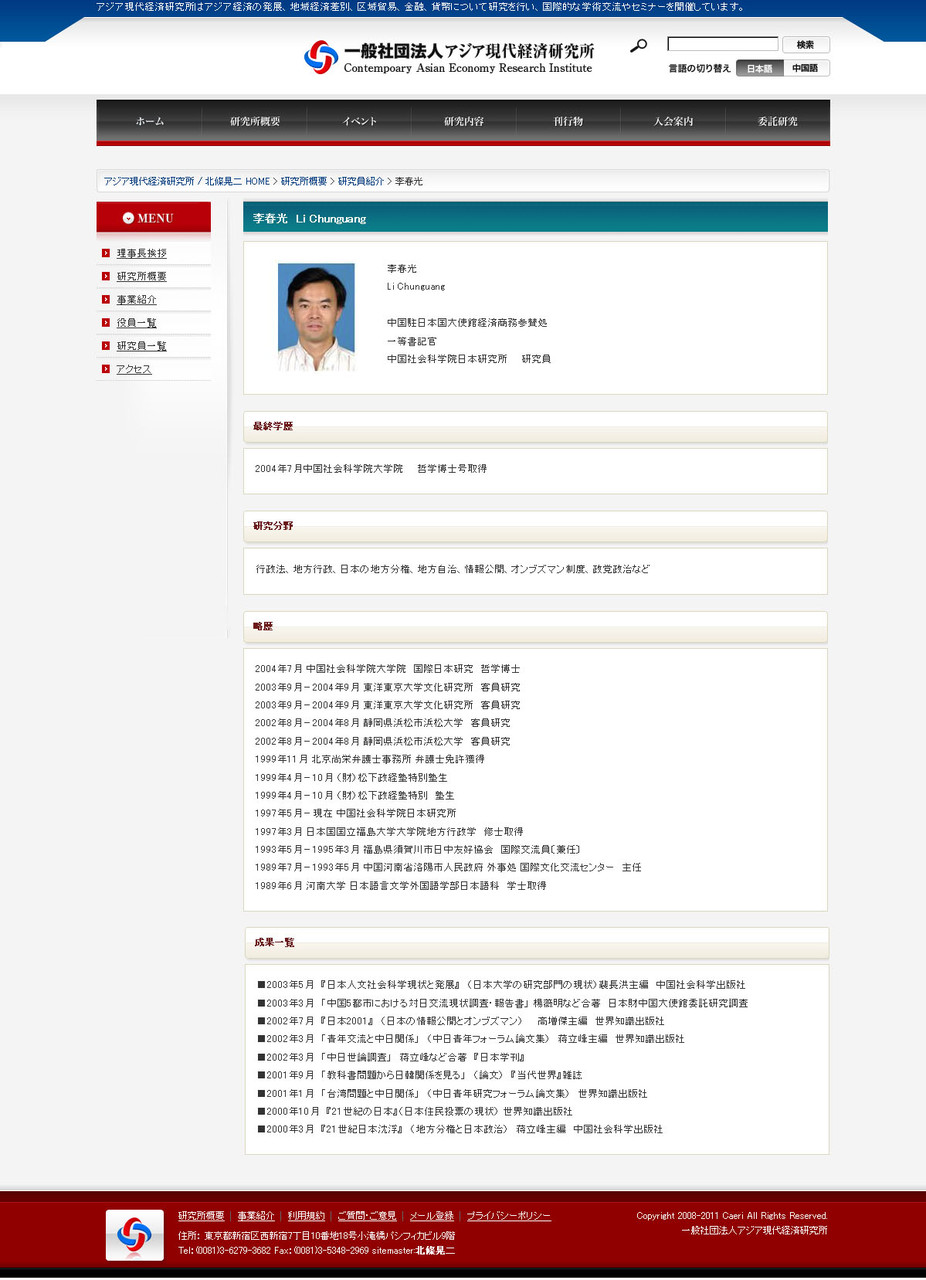The image size is (926, 1280).
Task: Click the footer Caeri logo image
Action: click(135, 1235)
